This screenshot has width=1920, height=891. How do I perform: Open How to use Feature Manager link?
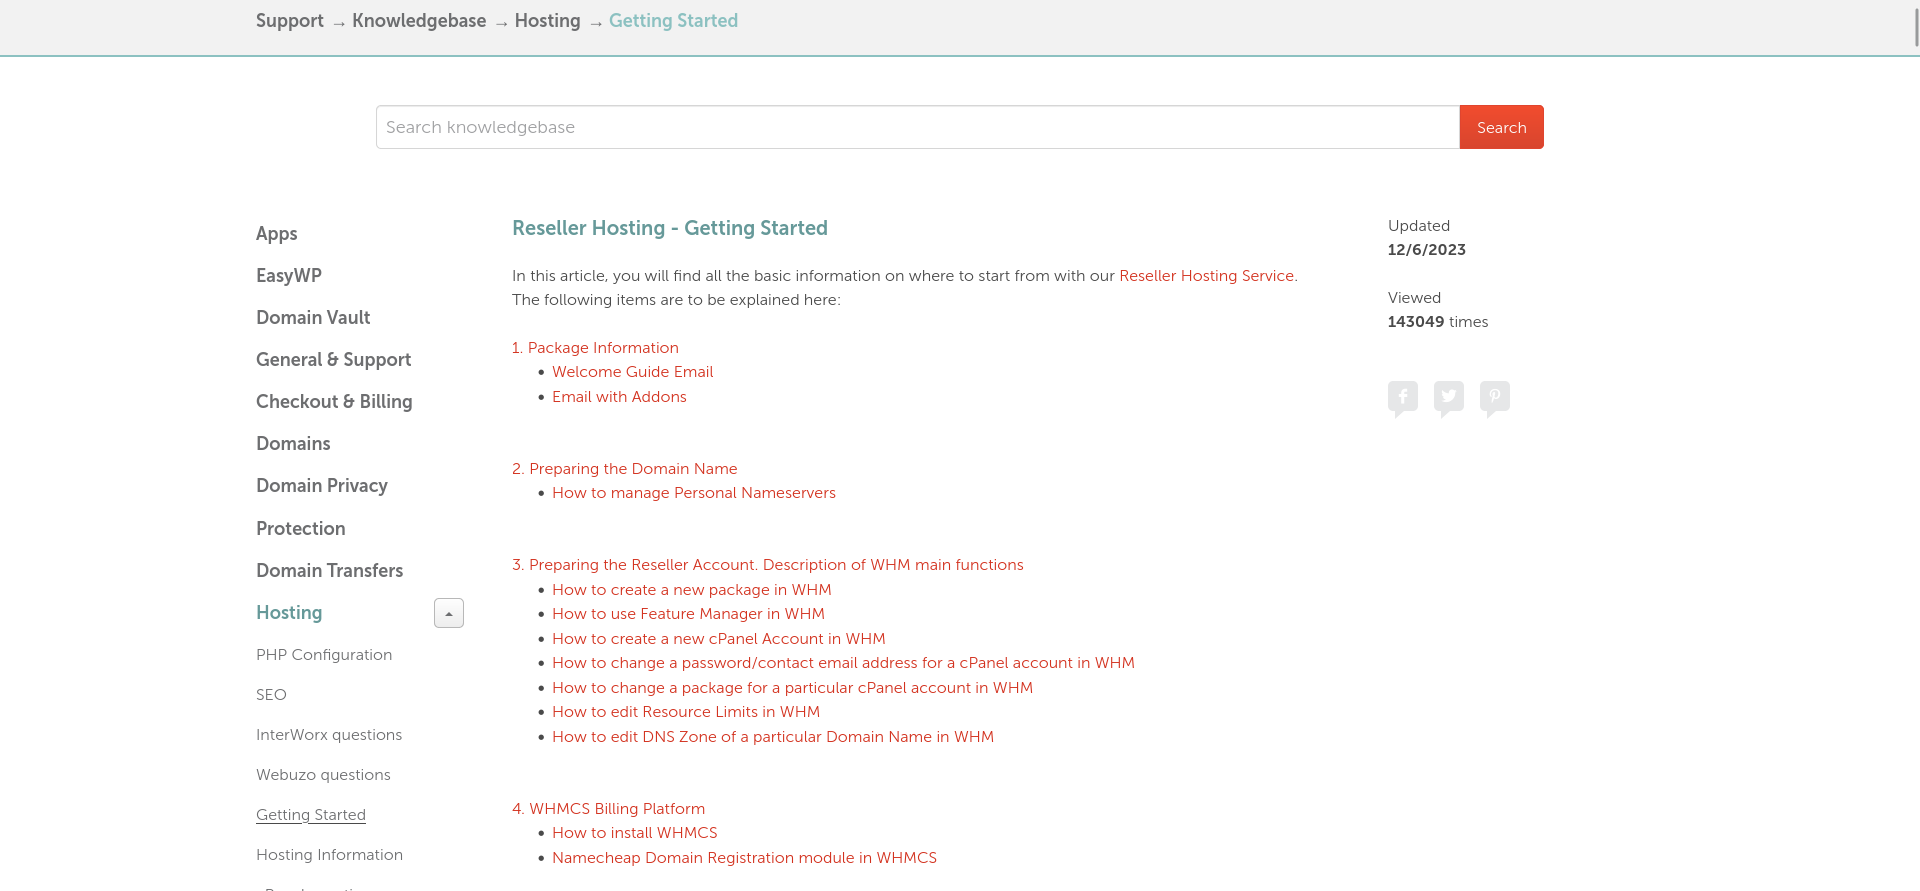[688, 614]
